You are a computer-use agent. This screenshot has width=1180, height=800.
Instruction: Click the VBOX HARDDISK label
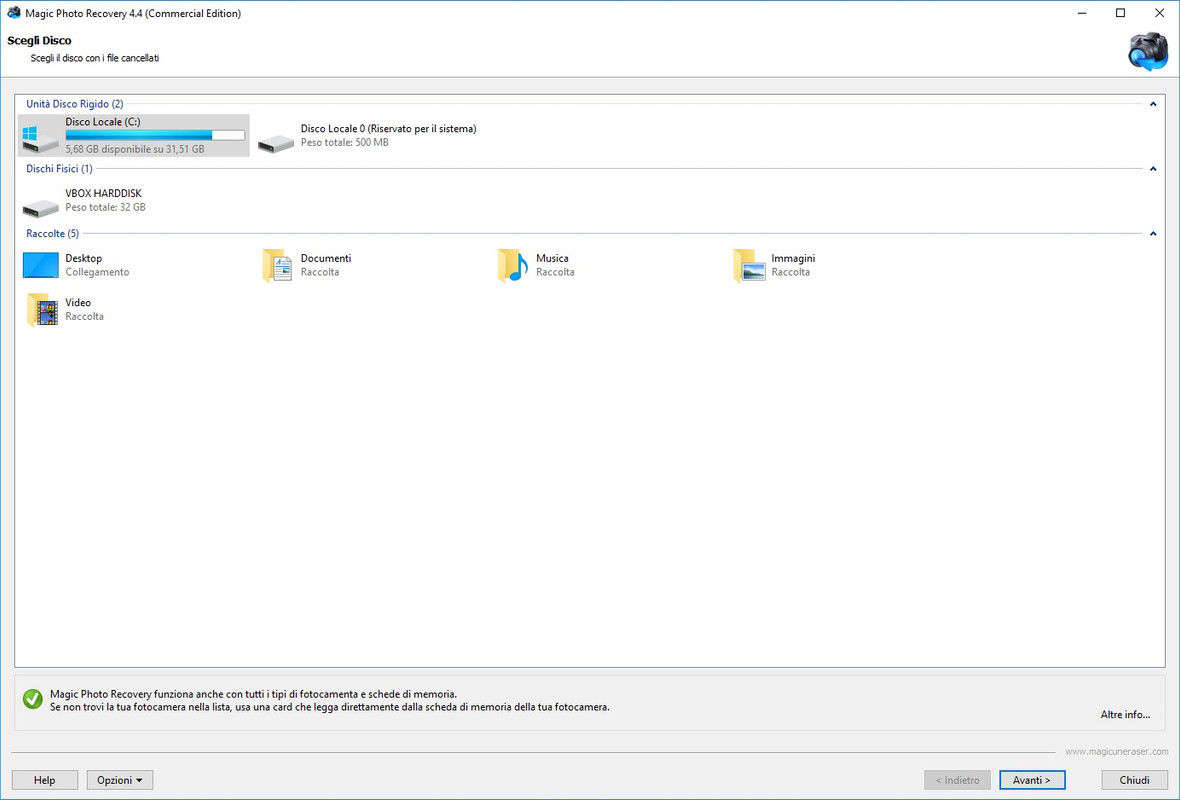pos(104,193)
